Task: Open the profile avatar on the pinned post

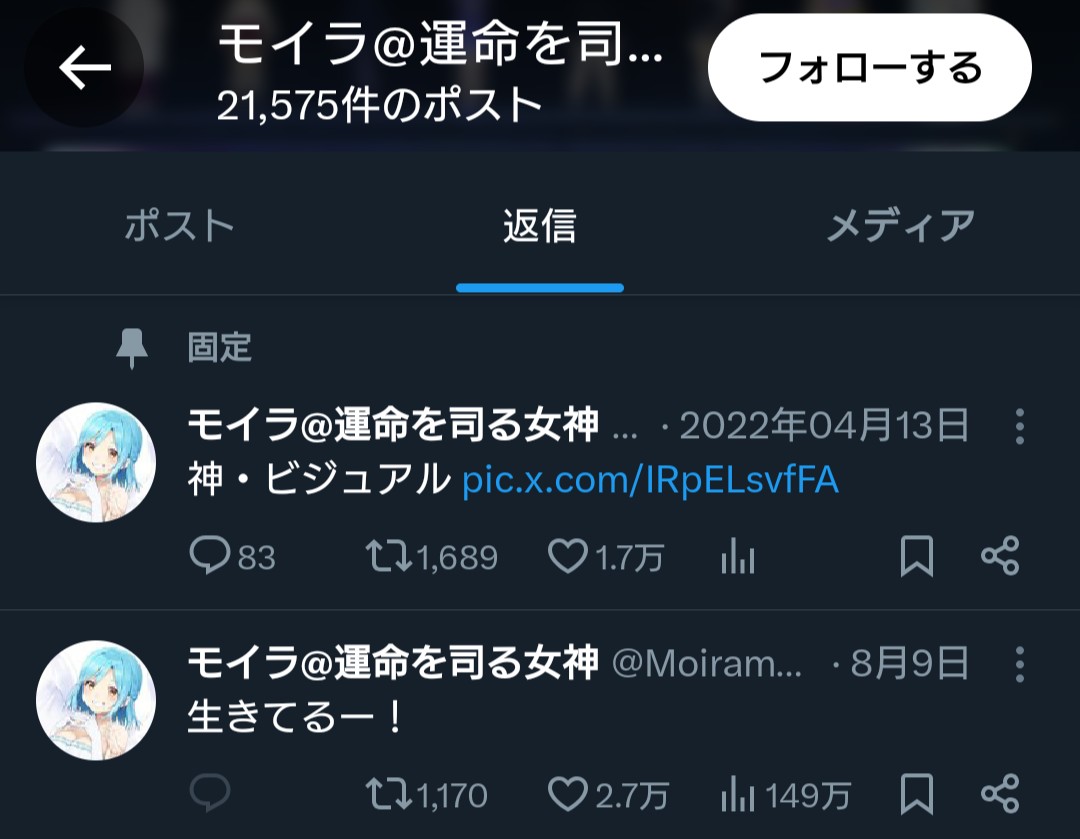Action: click(96, 462)
